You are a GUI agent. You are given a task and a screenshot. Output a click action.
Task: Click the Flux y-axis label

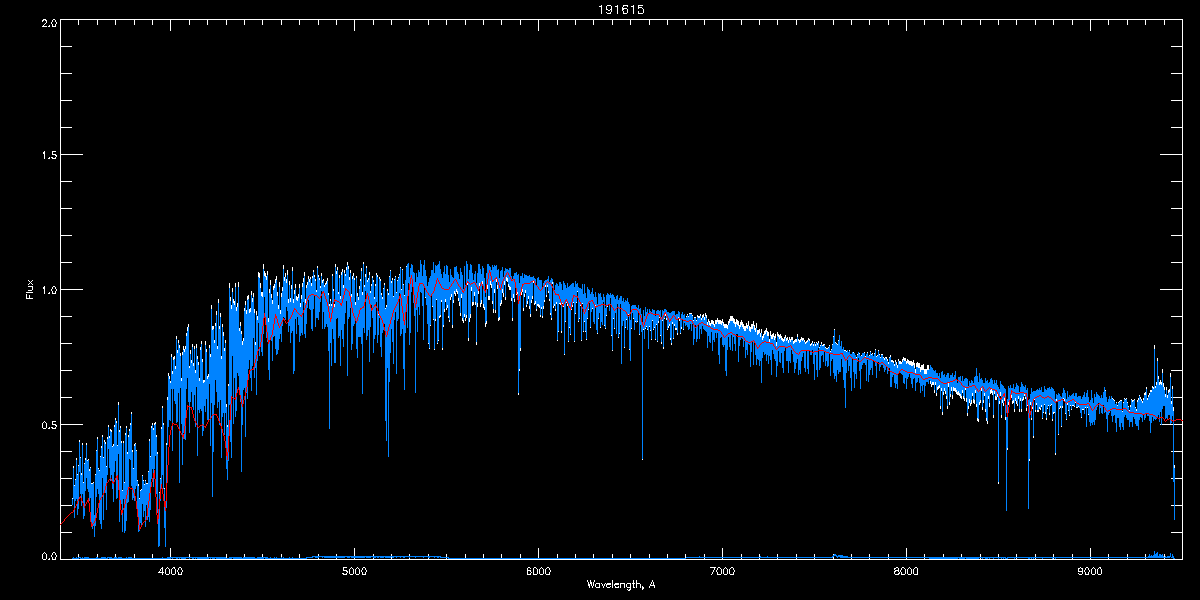pos(29,290)
